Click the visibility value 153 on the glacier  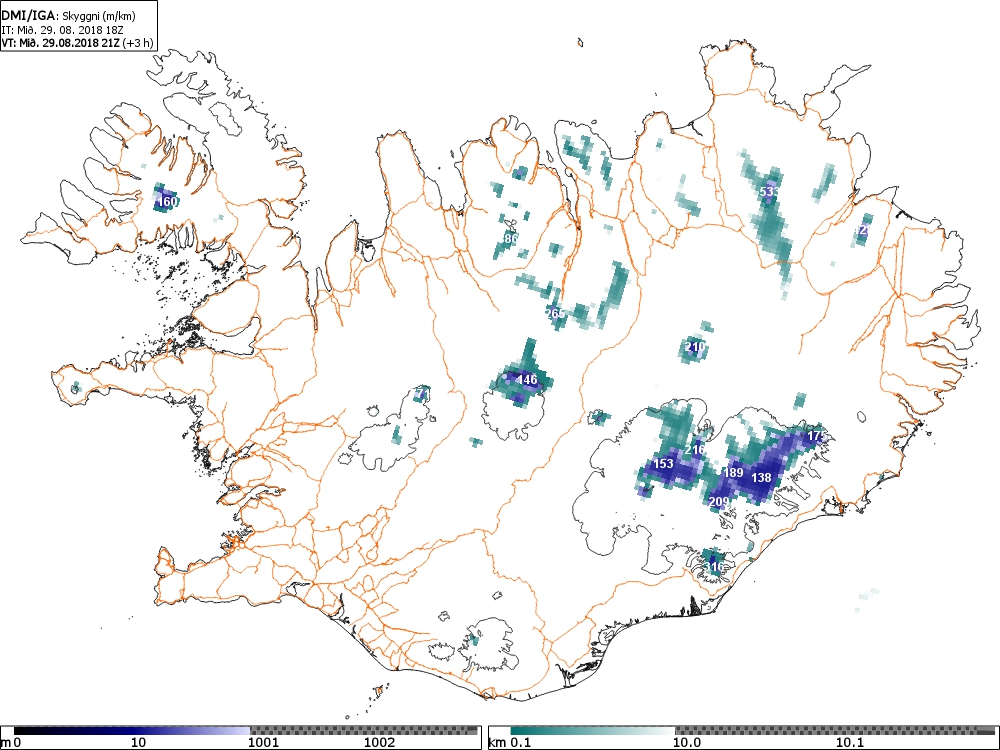(663, 464)
